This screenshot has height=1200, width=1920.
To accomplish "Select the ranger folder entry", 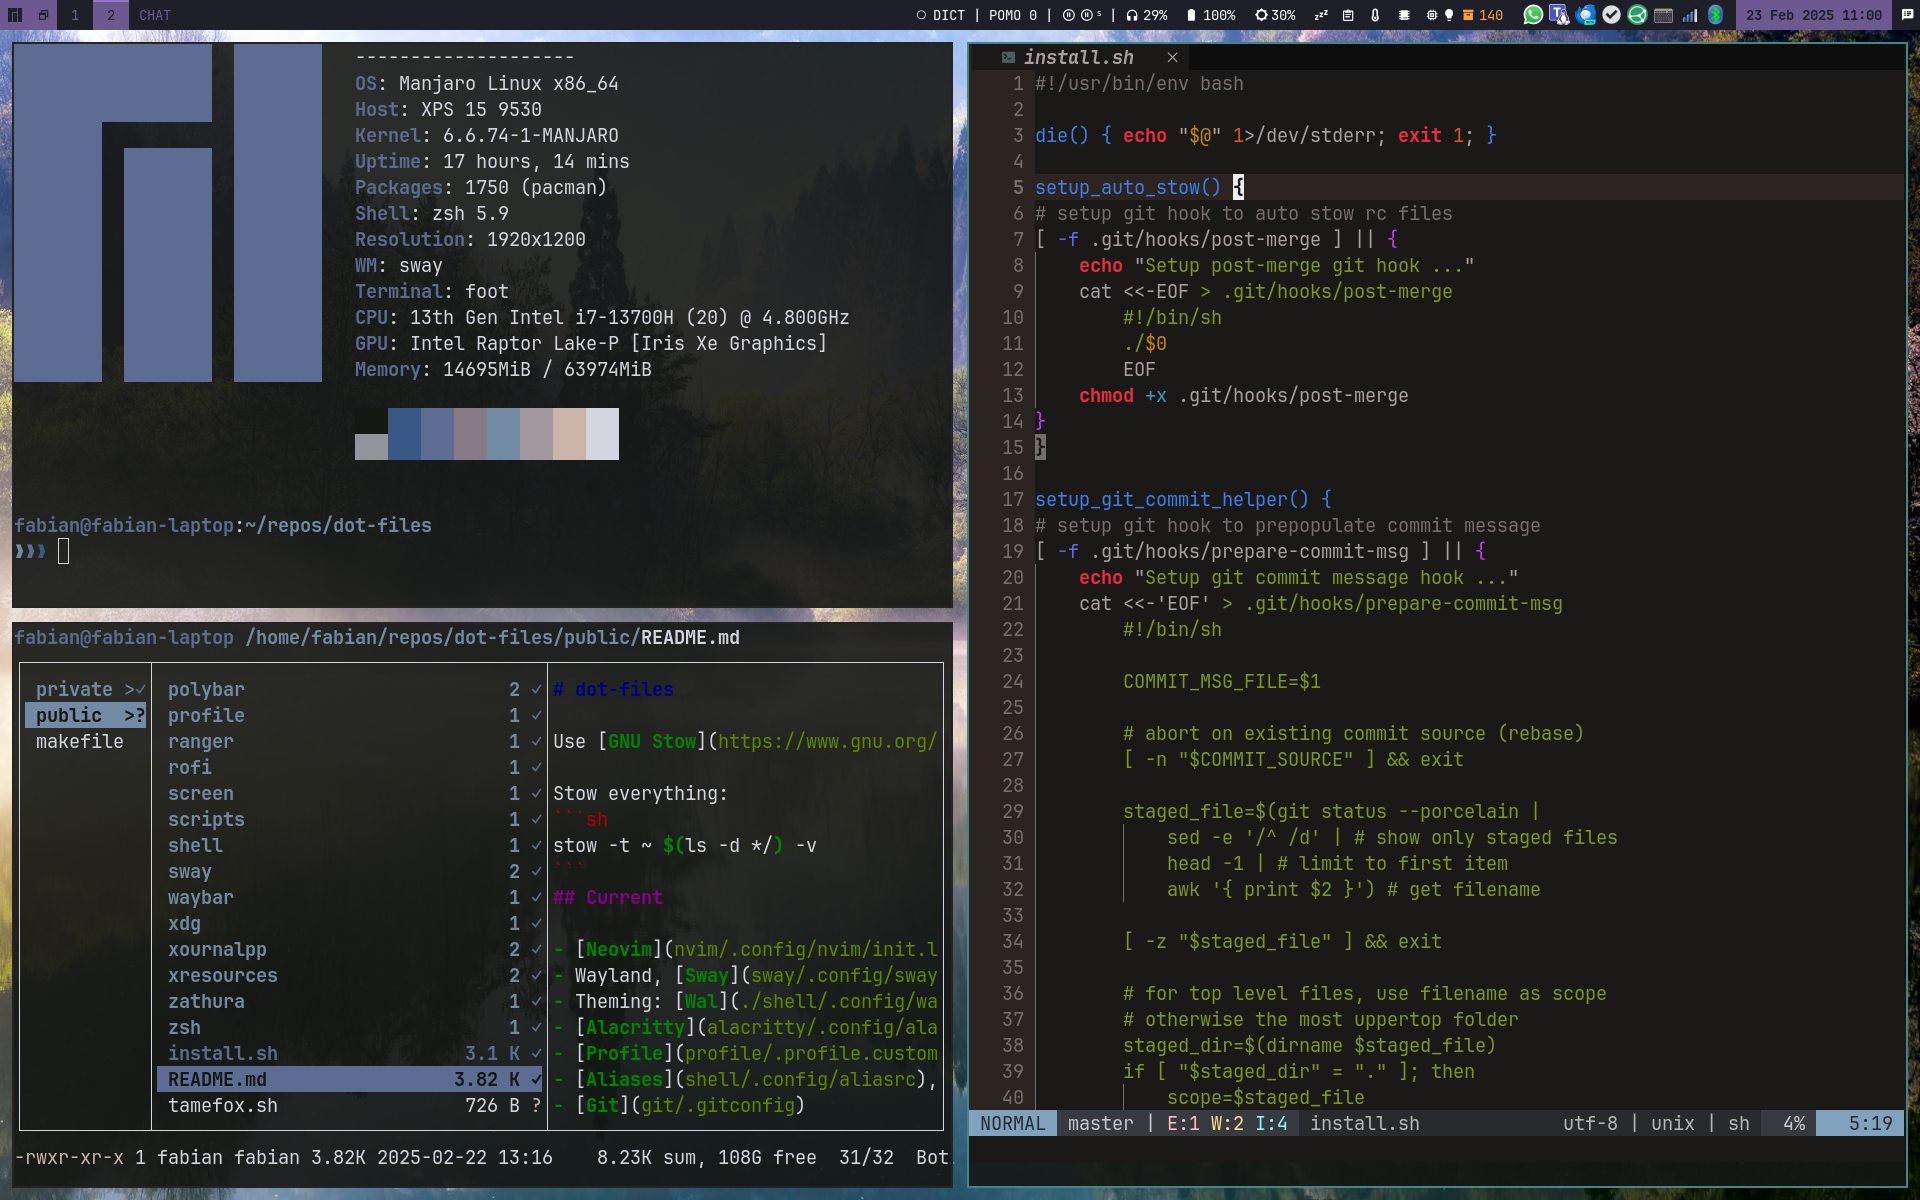I will click(x=350, y=741).
